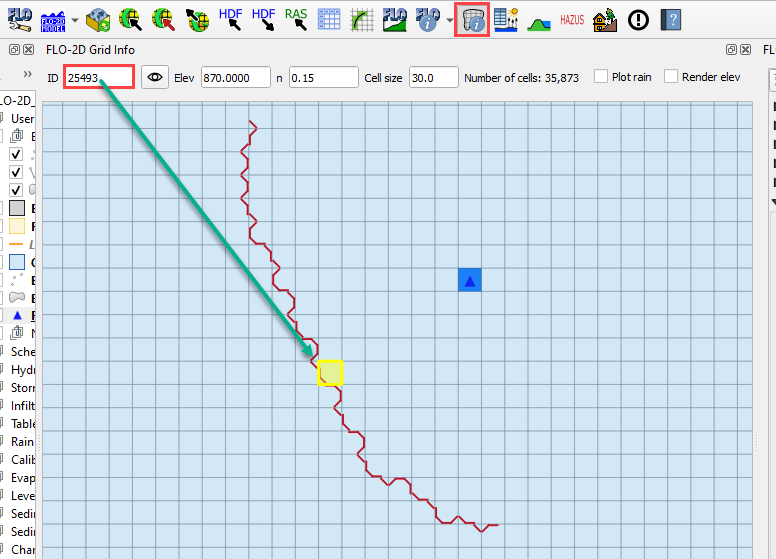Click the RAS import icon

(x=296, y=19)
